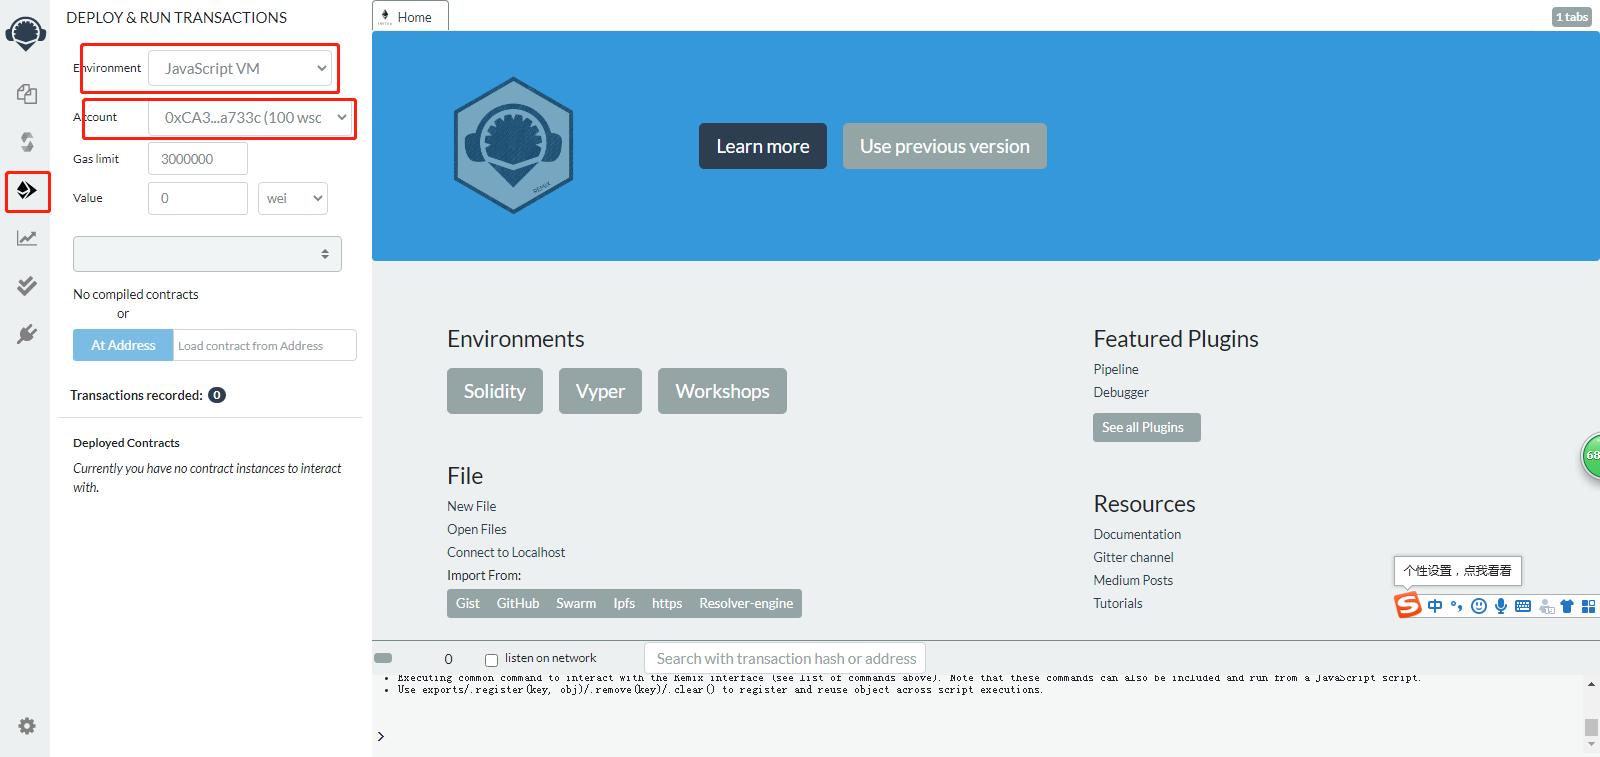Viewport: 1600px width, 757px height.
Task: Switch Sogou Chinese/English mode icon
Action: point(1435,606)
